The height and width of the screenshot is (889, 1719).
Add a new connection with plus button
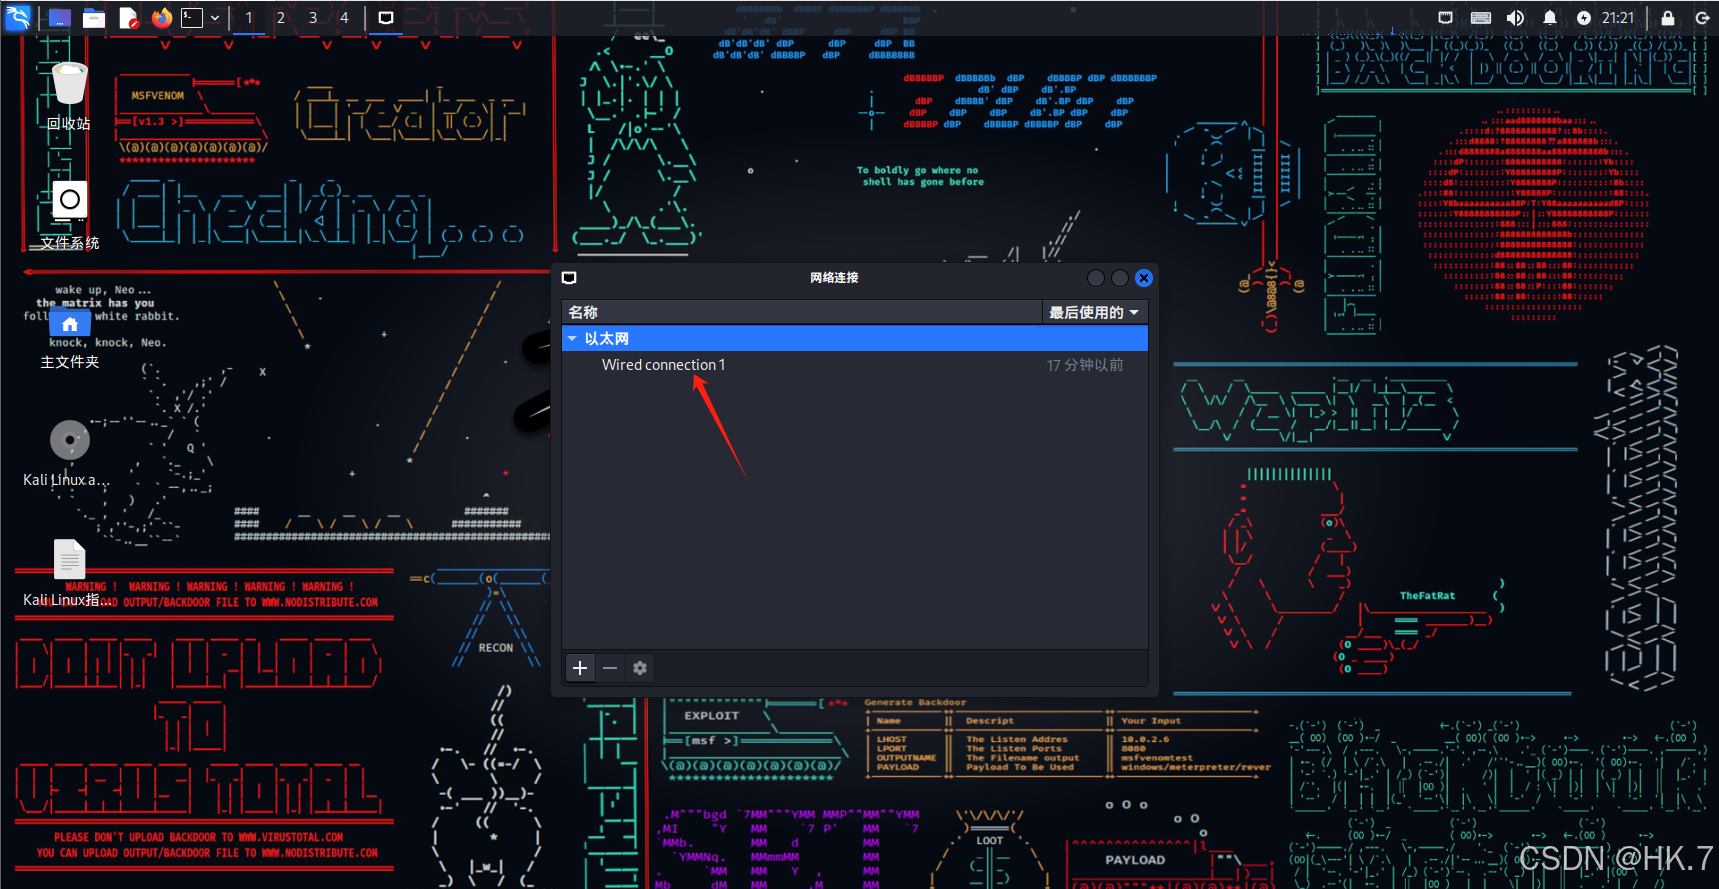point(580,668)
